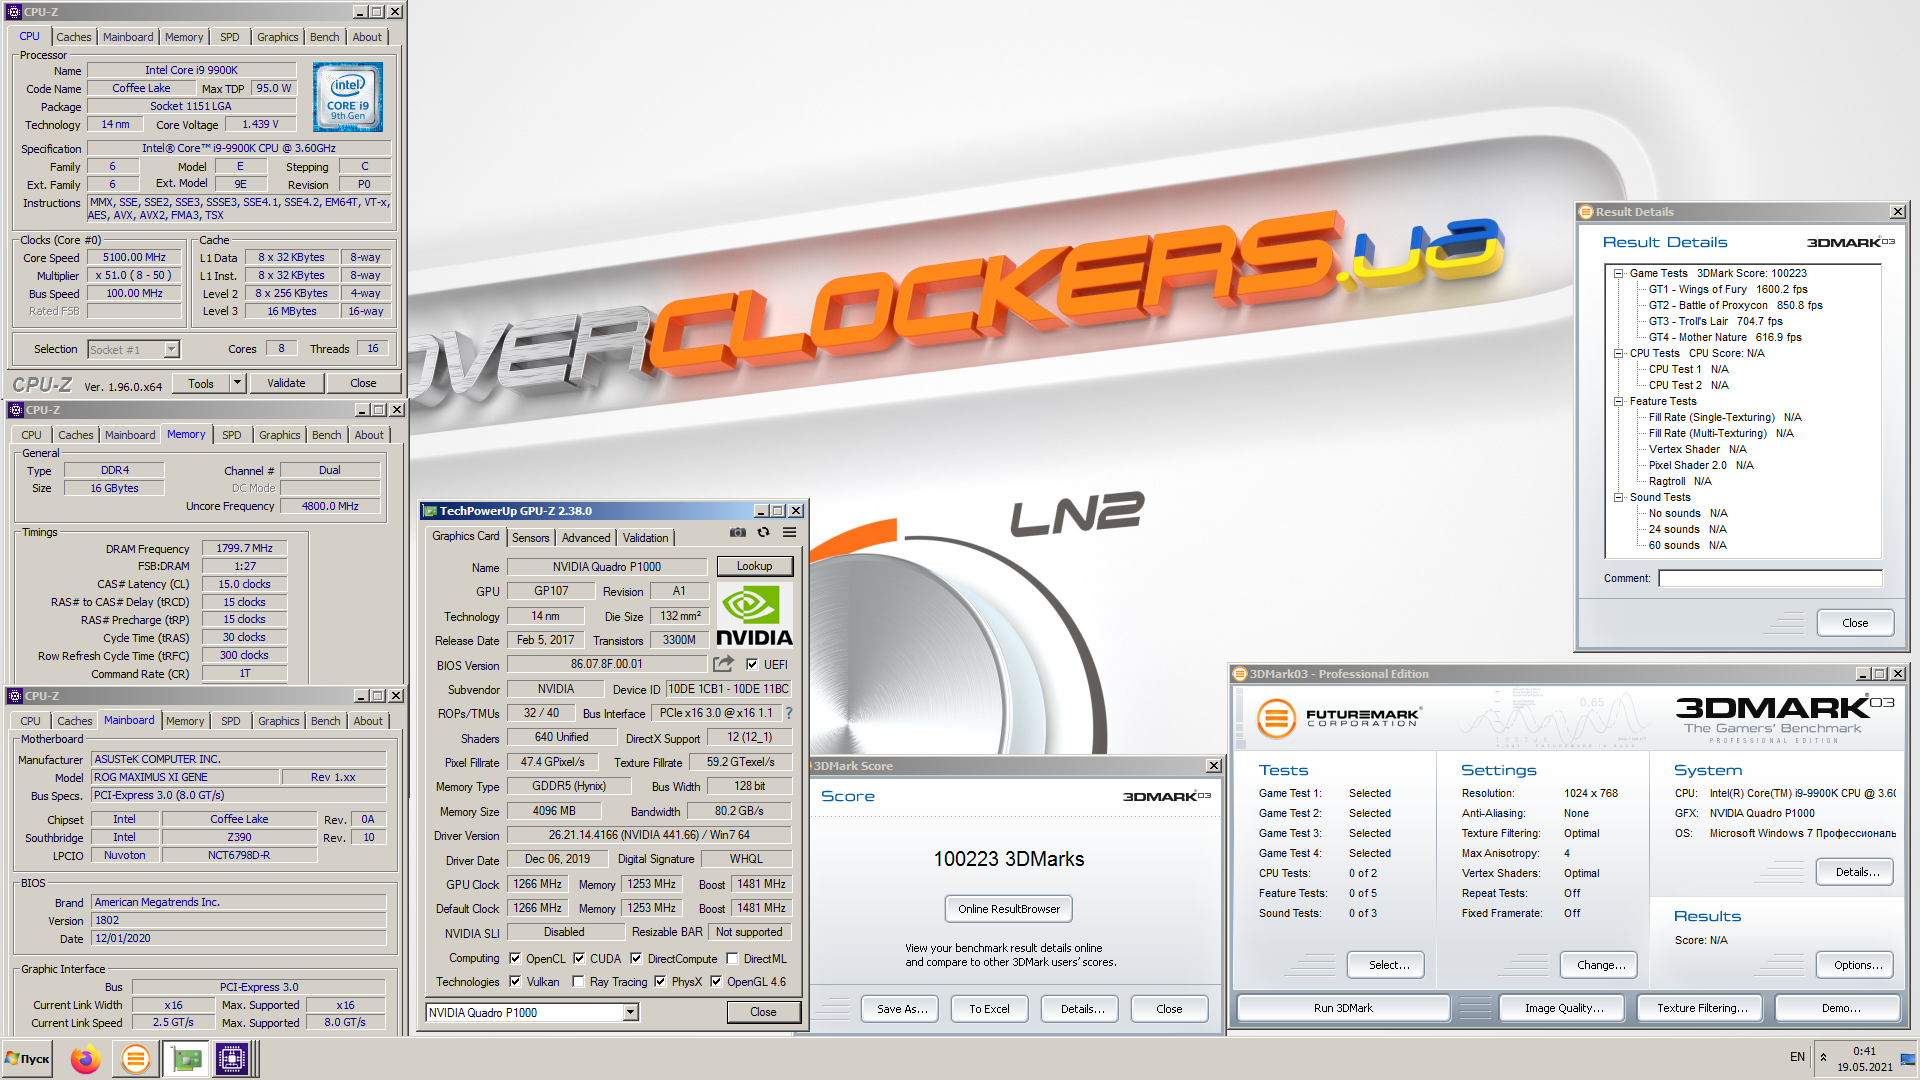Click the GPU-Z refresh icon
The height and width of the screenshot is (1080, 1920).
764,533
